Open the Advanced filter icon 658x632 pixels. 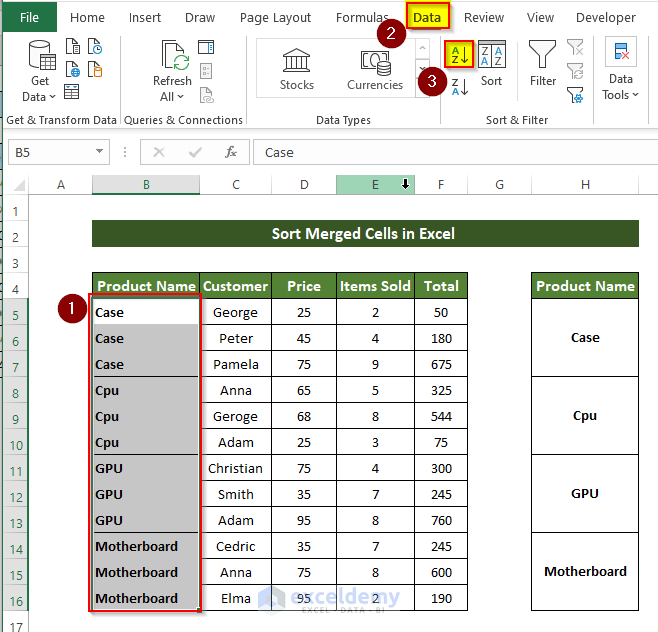point(575,95)
